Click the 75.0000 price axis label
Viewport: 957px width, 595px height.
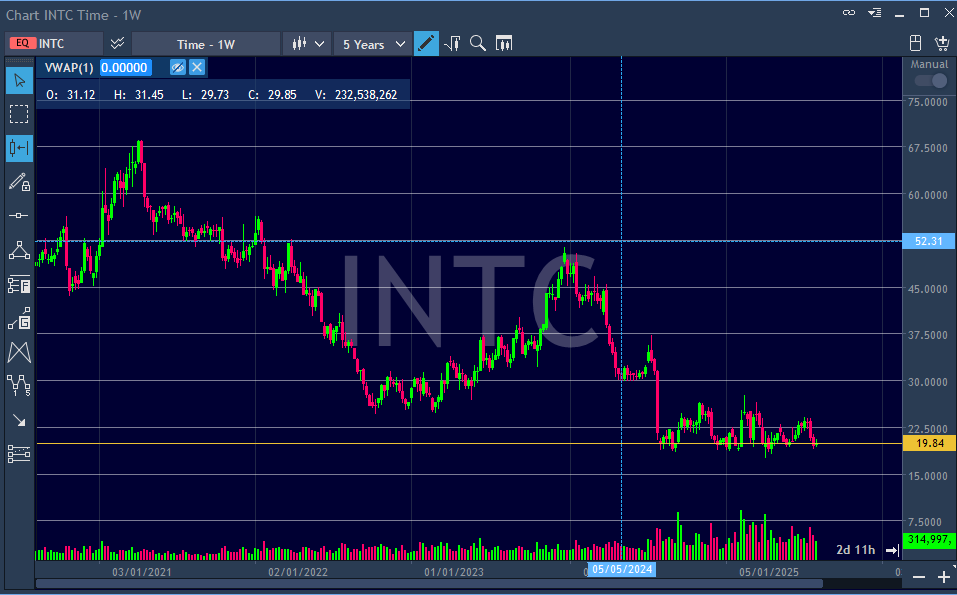click(928, 102)
